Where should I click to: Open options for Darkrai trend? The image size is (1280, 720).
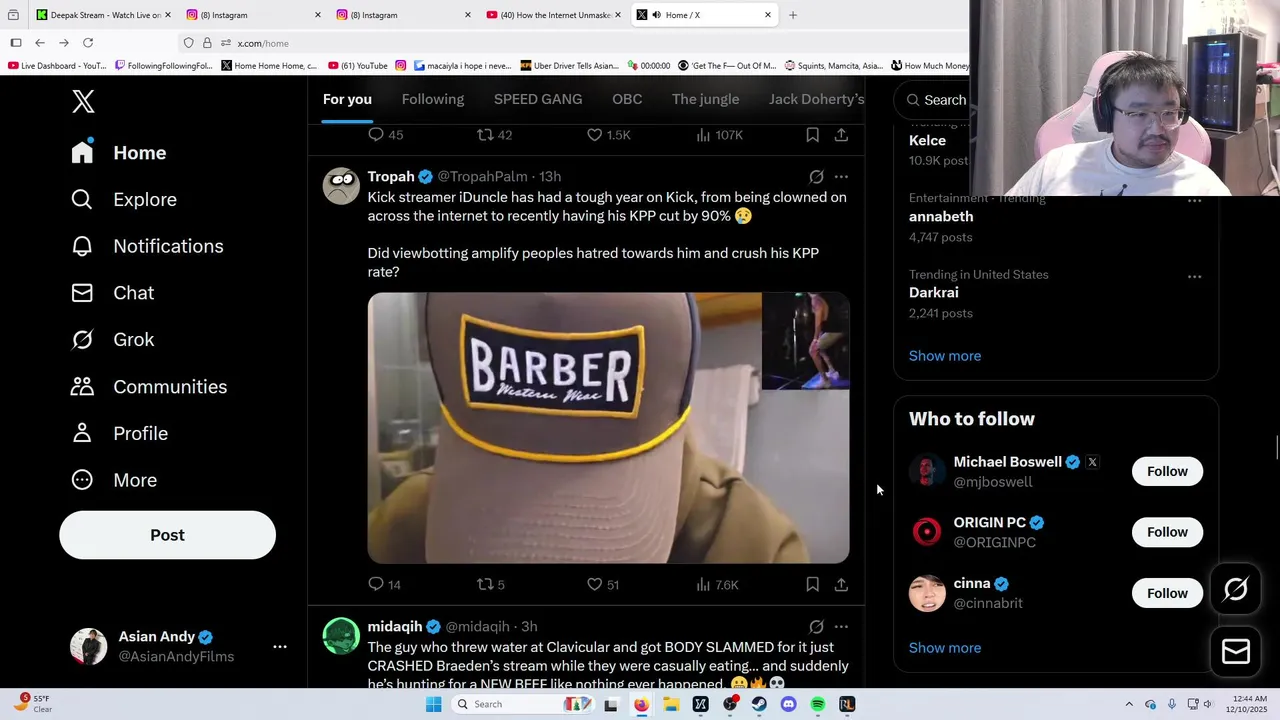[x=1194, y=276]
